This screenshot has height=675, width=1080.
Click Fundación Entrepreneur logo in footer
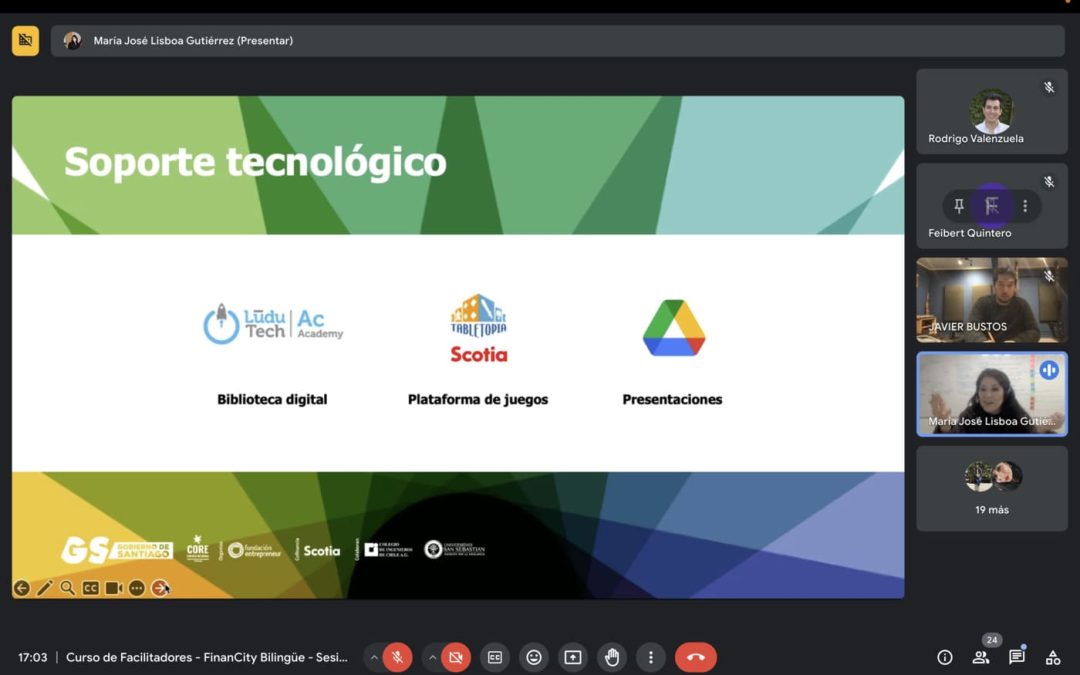coord(255,550)
